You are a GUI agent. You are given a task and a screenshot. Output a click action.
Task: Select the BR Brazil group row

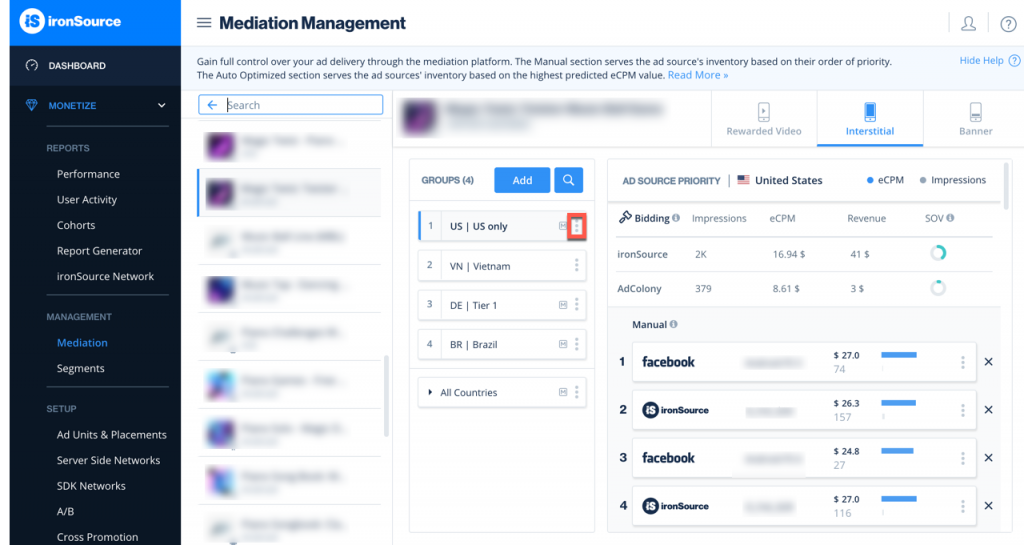[502, 344]
